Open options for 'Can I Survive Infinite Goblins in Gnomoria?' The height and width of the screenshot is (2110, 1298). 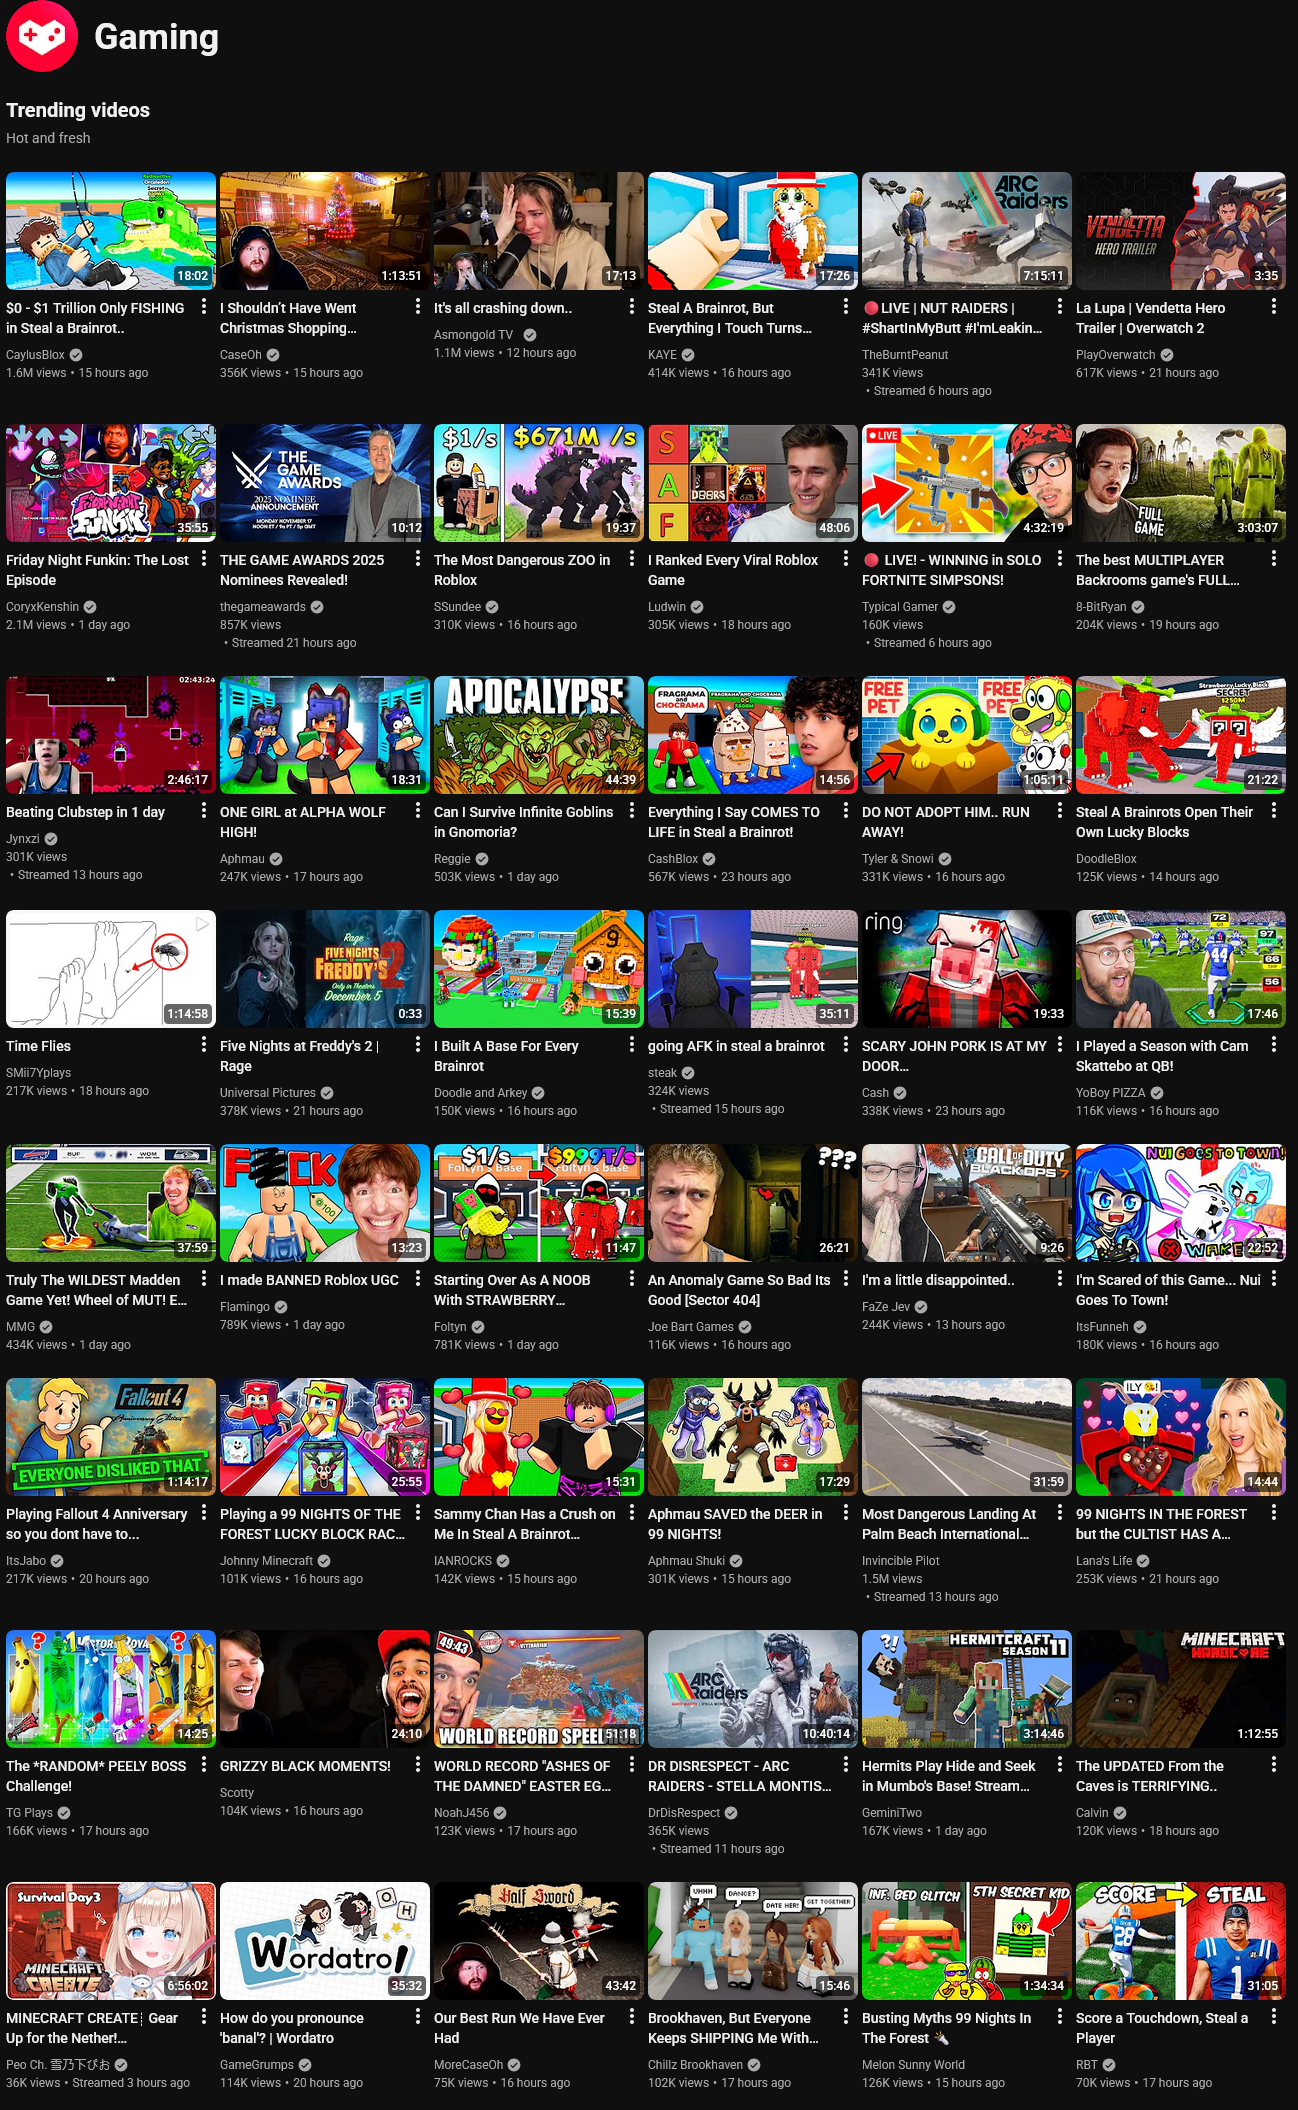632,811
